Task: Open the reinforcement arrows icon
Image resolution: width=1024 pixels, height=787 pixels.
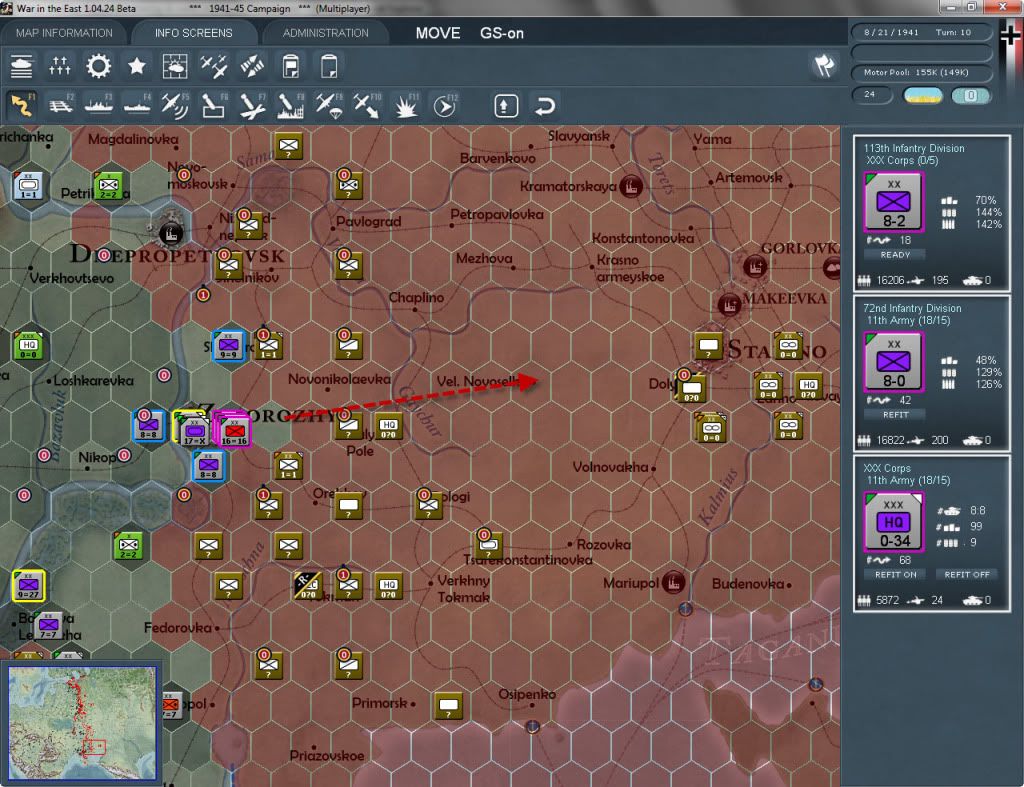Action: pyautogui.click(x=252, y=66)
